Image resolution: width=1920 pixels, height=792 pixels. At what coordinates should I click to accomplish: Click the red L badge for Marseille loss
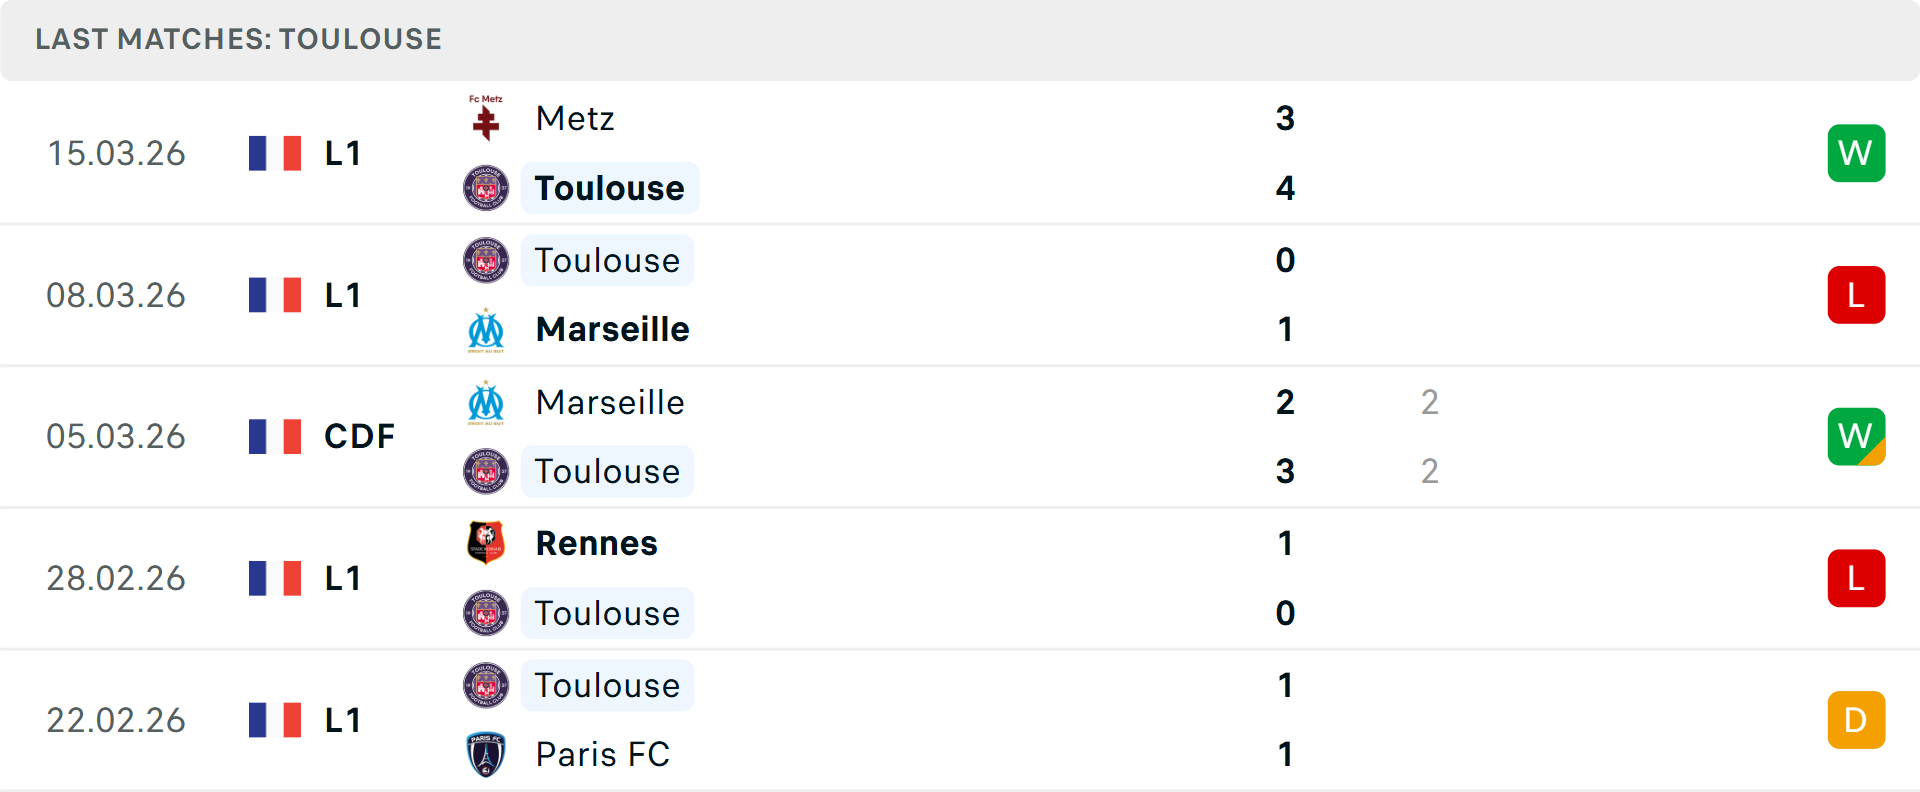[1856, 295]
